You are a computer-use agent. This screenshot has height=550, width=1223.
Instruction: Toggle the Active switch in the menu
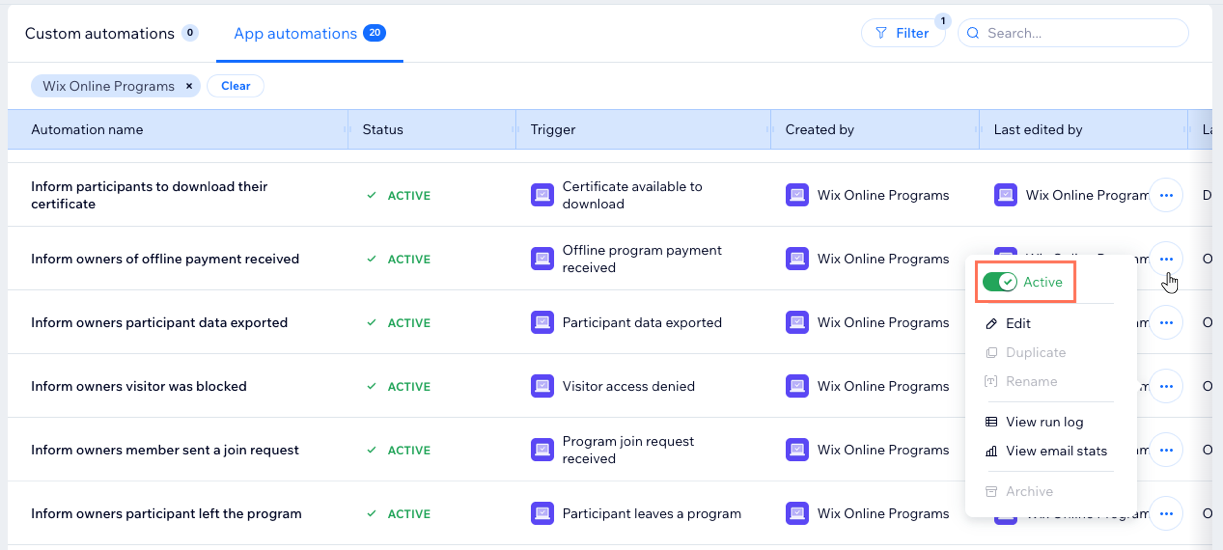click(1000, 282)
